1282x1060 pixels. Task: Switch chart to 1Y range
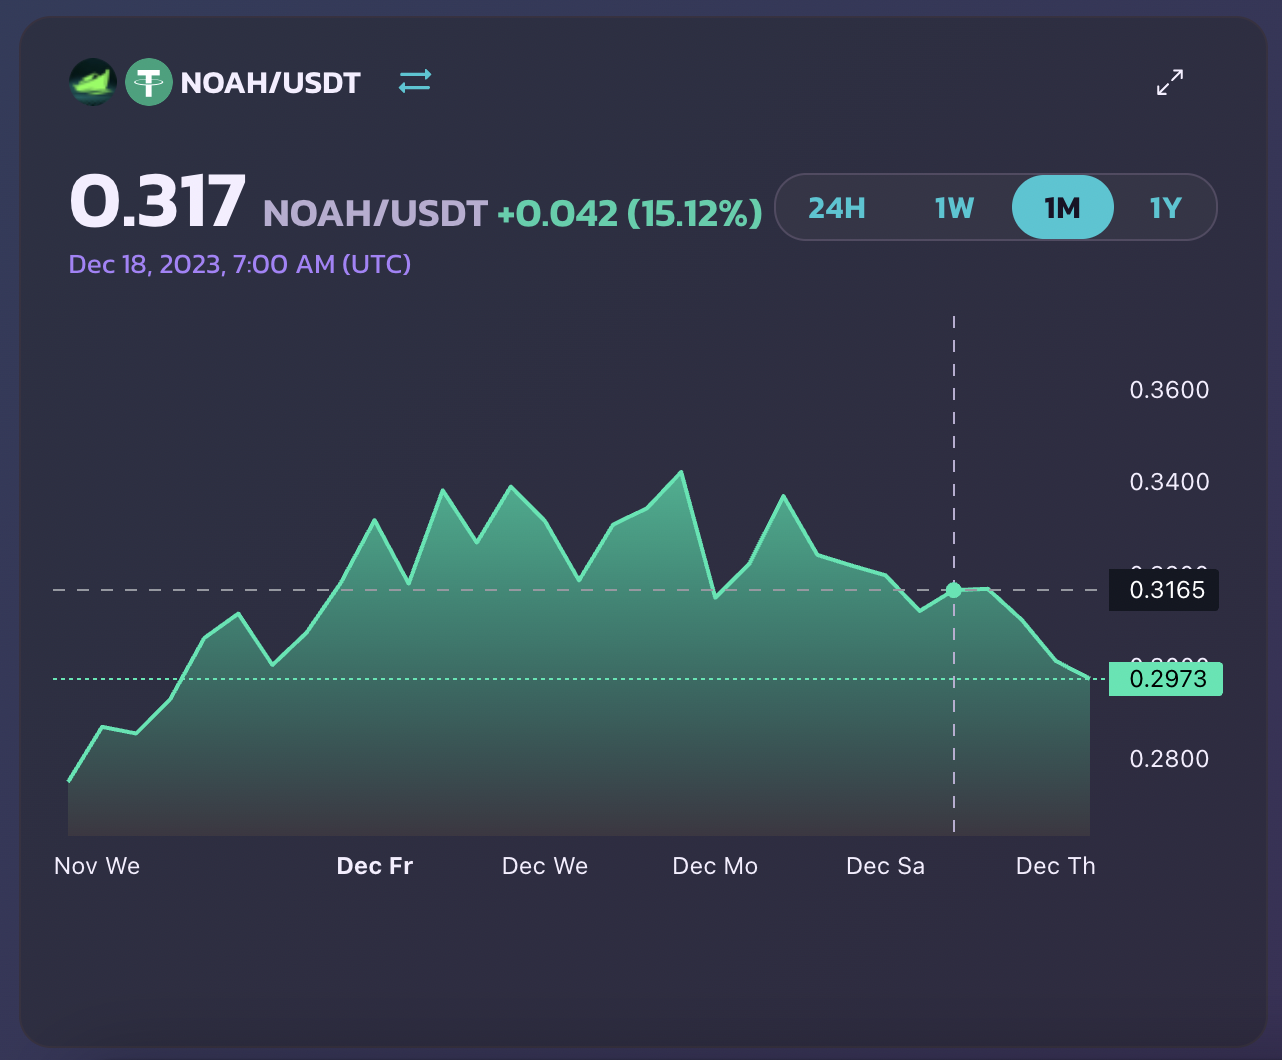1165,208
